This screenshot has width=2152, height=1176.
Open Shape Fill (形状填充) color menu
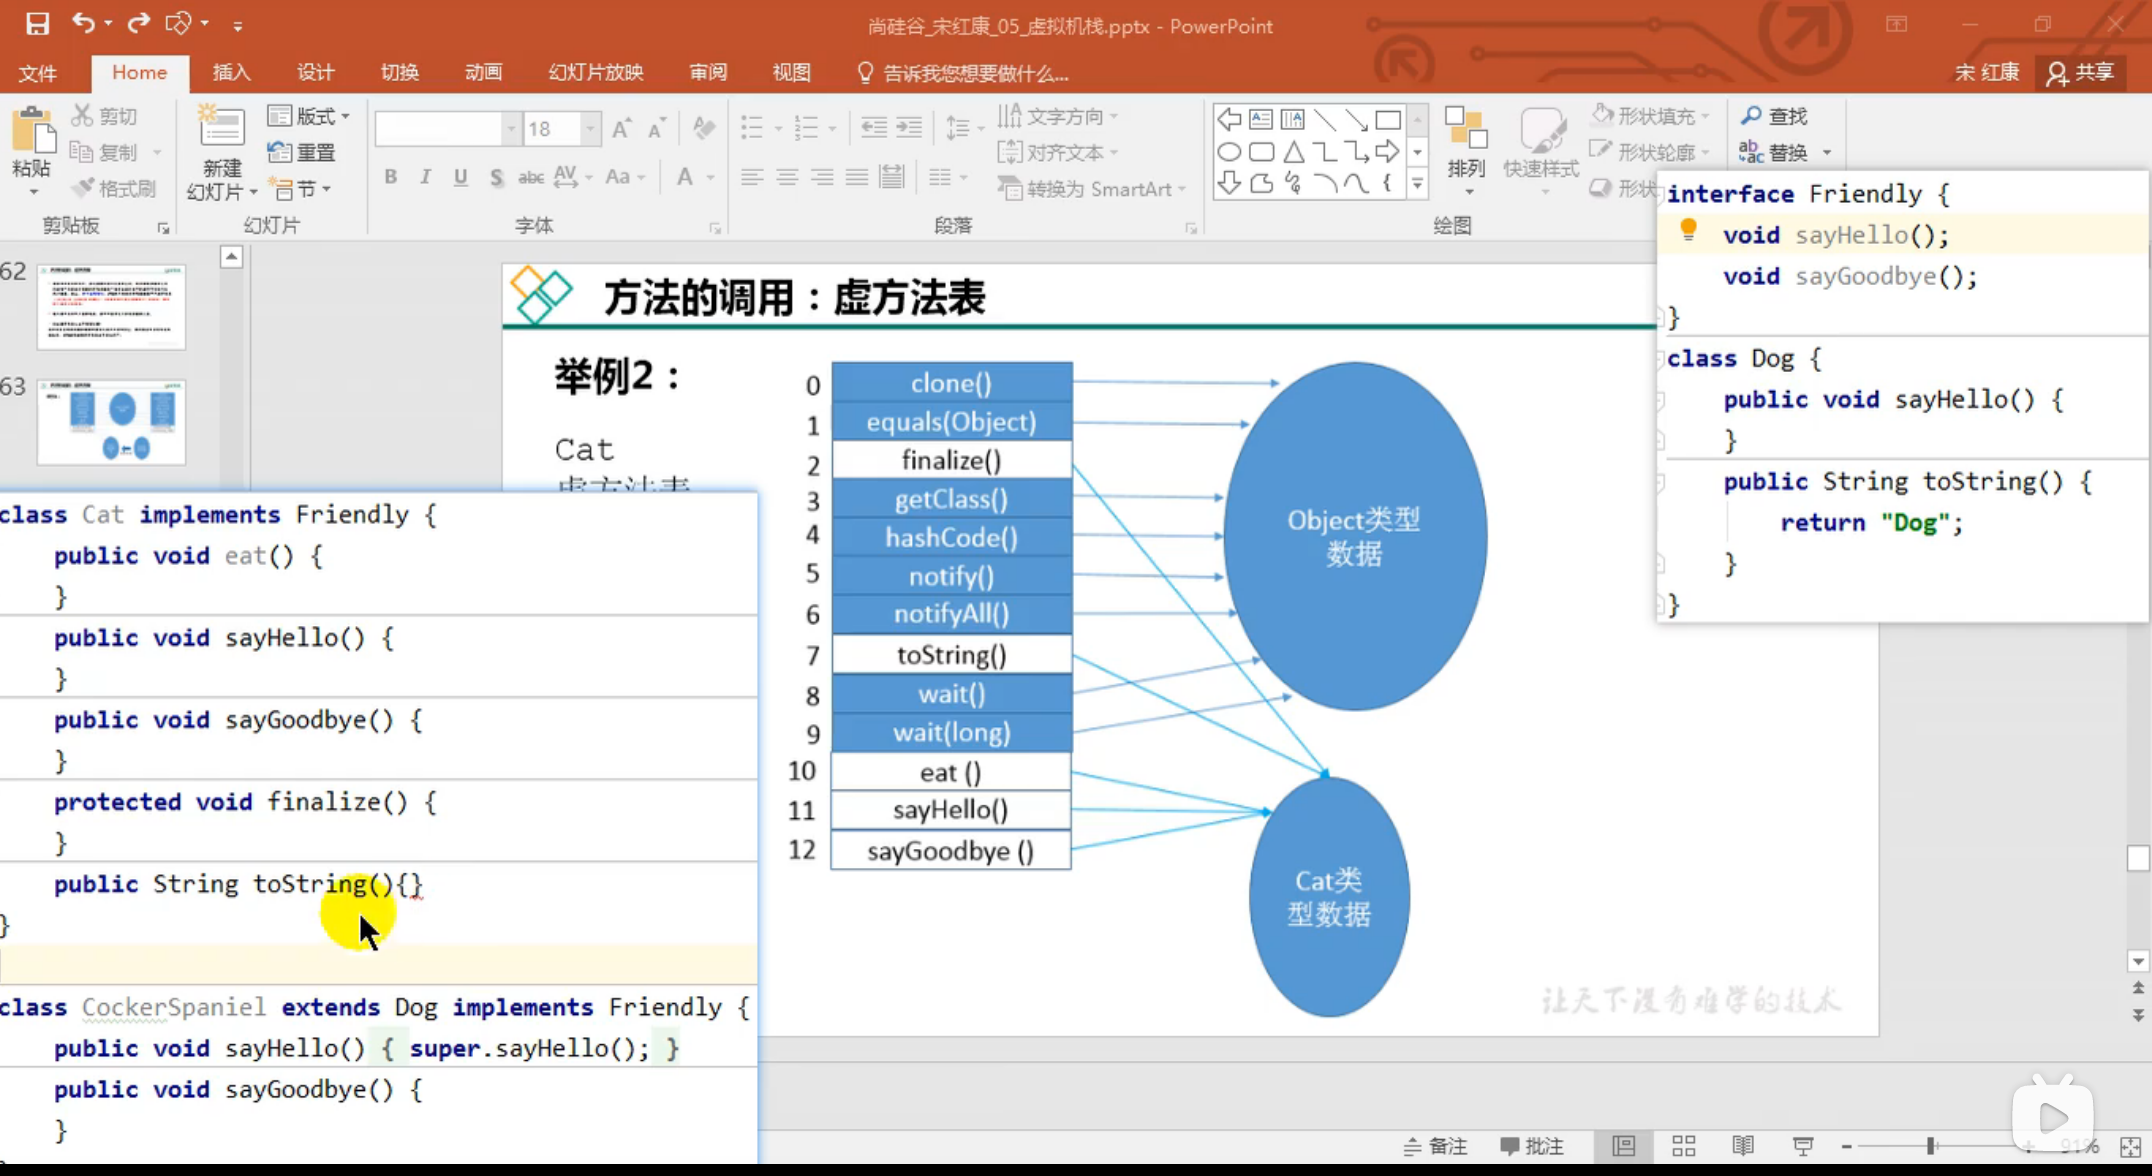pos(1651,116)
